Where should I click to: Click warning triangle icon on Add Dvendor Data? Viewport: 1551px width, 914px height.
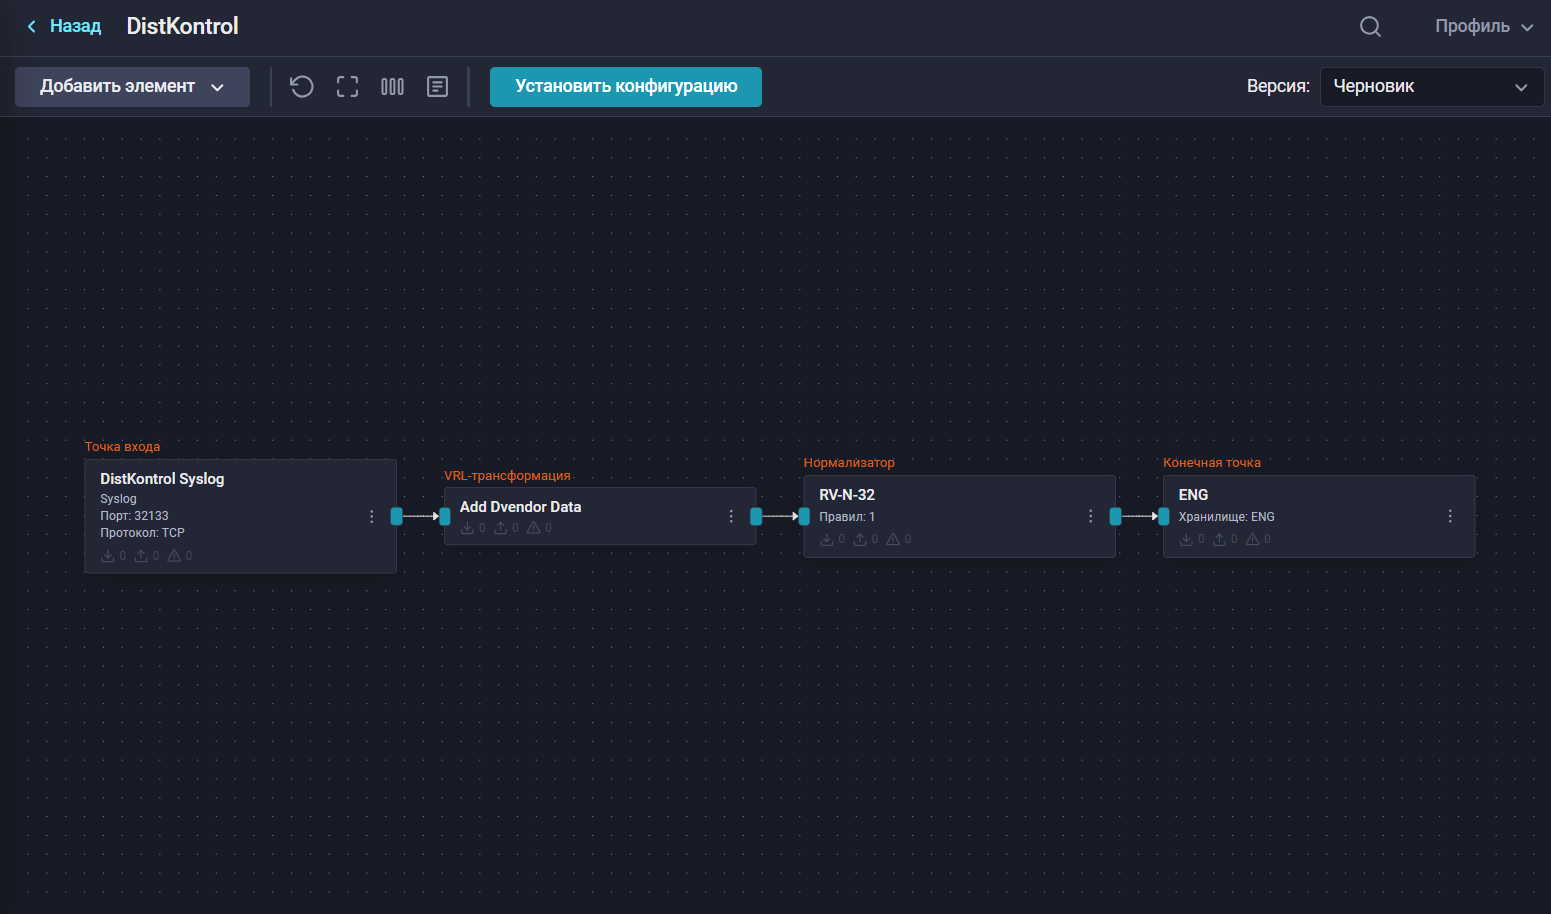coord(533,528)
